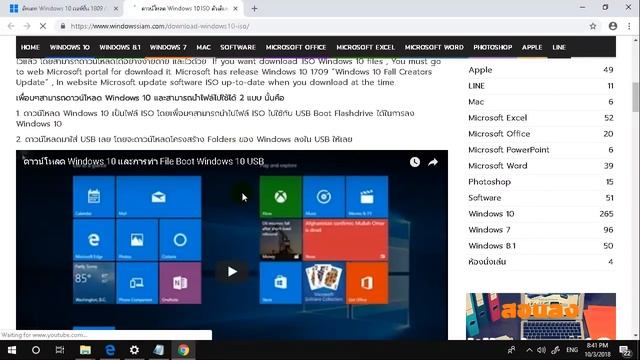Image resolution: width=640 pixels, height=360 pixels.
Task: Stop loading the page in Chrome
Action: tap(43, 26)
